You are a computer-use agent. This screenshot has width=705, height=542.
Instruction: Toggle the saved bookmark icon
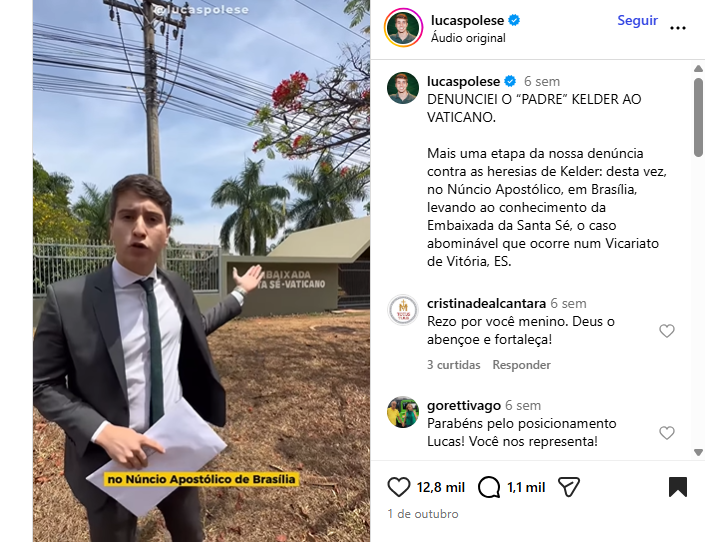click(678, 487)
